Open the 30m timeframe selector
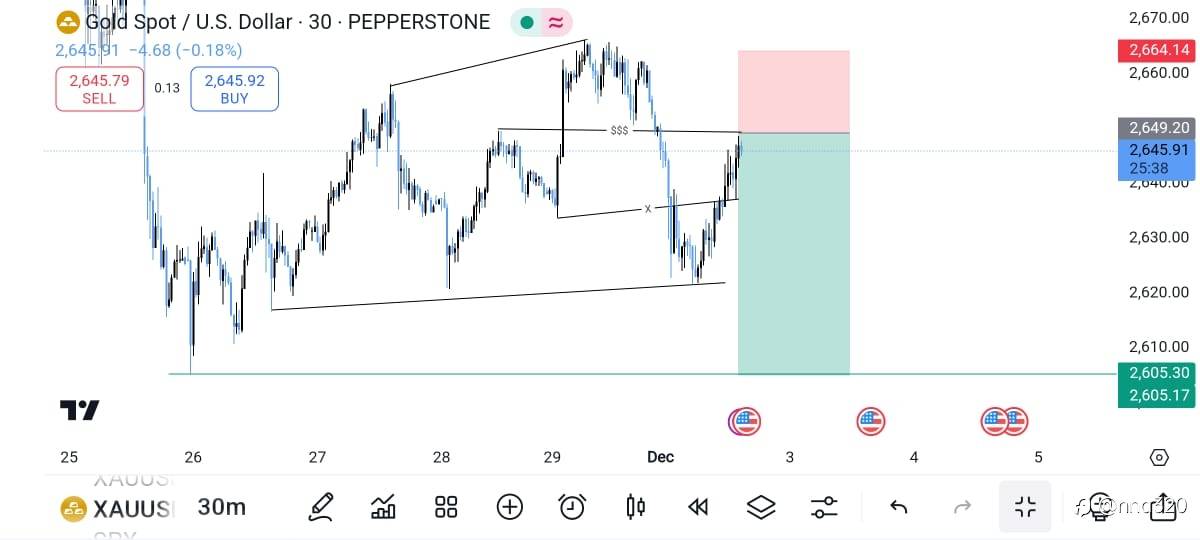Image resolution: width=1200 pixels, height=540 pixels. (x=221, y=507)
